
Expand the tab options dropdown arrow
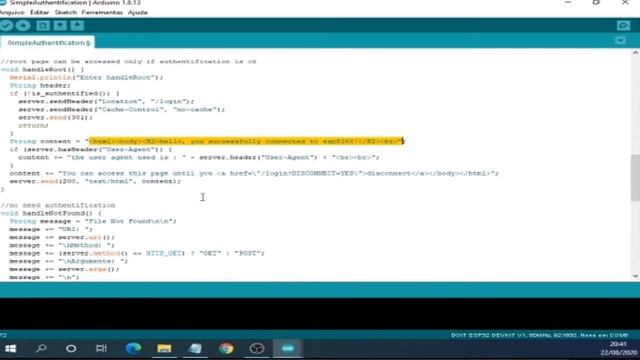tap(620, 41)
